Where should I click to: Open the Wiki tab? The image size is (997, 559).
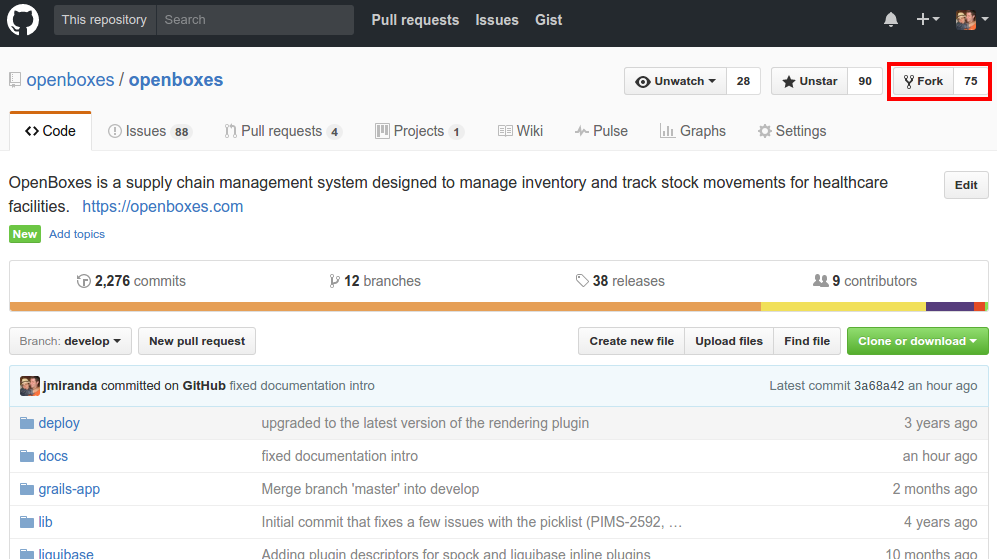pos(520,131)
